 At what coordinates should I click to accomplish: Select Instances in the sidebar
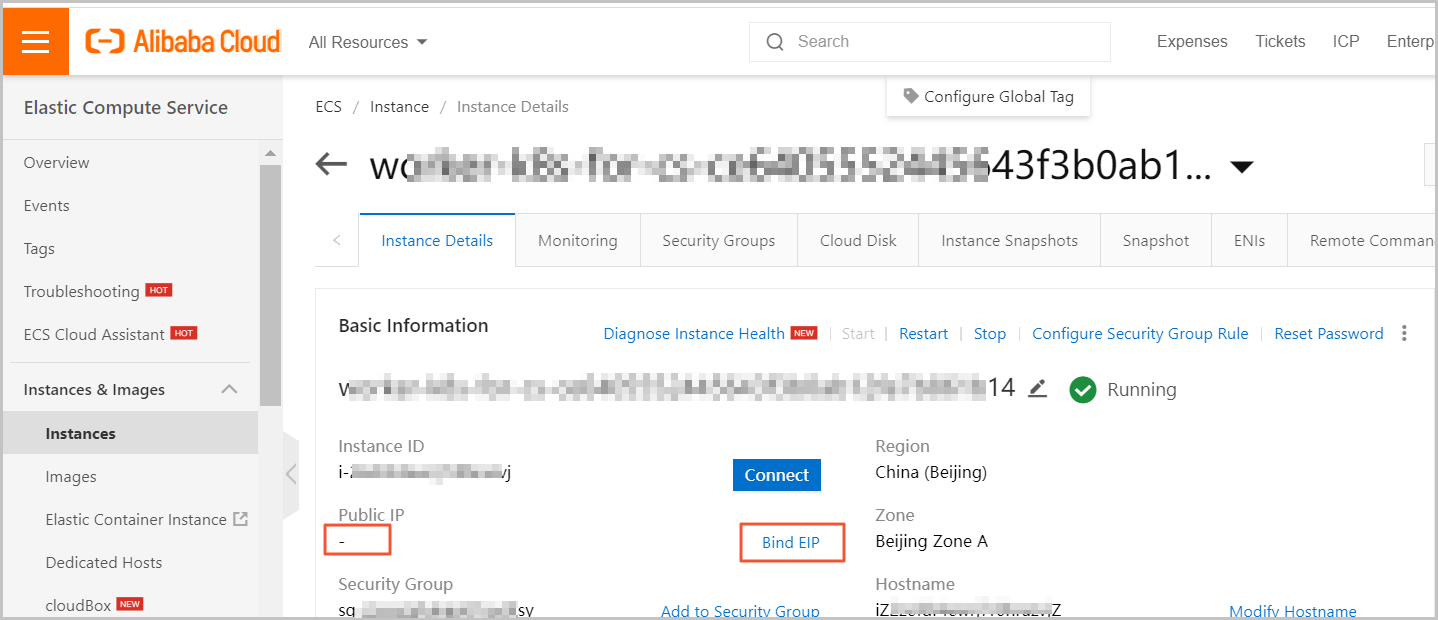tap(130, 433)
